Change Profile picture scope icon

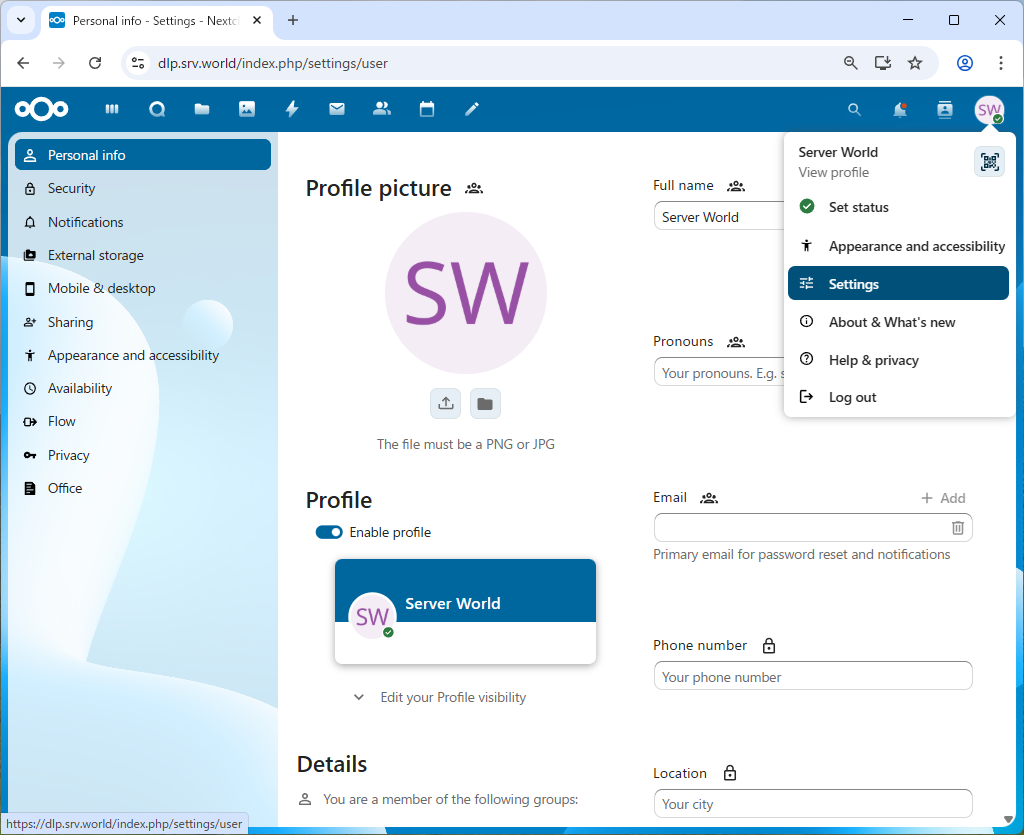click(x=474, y=189)
